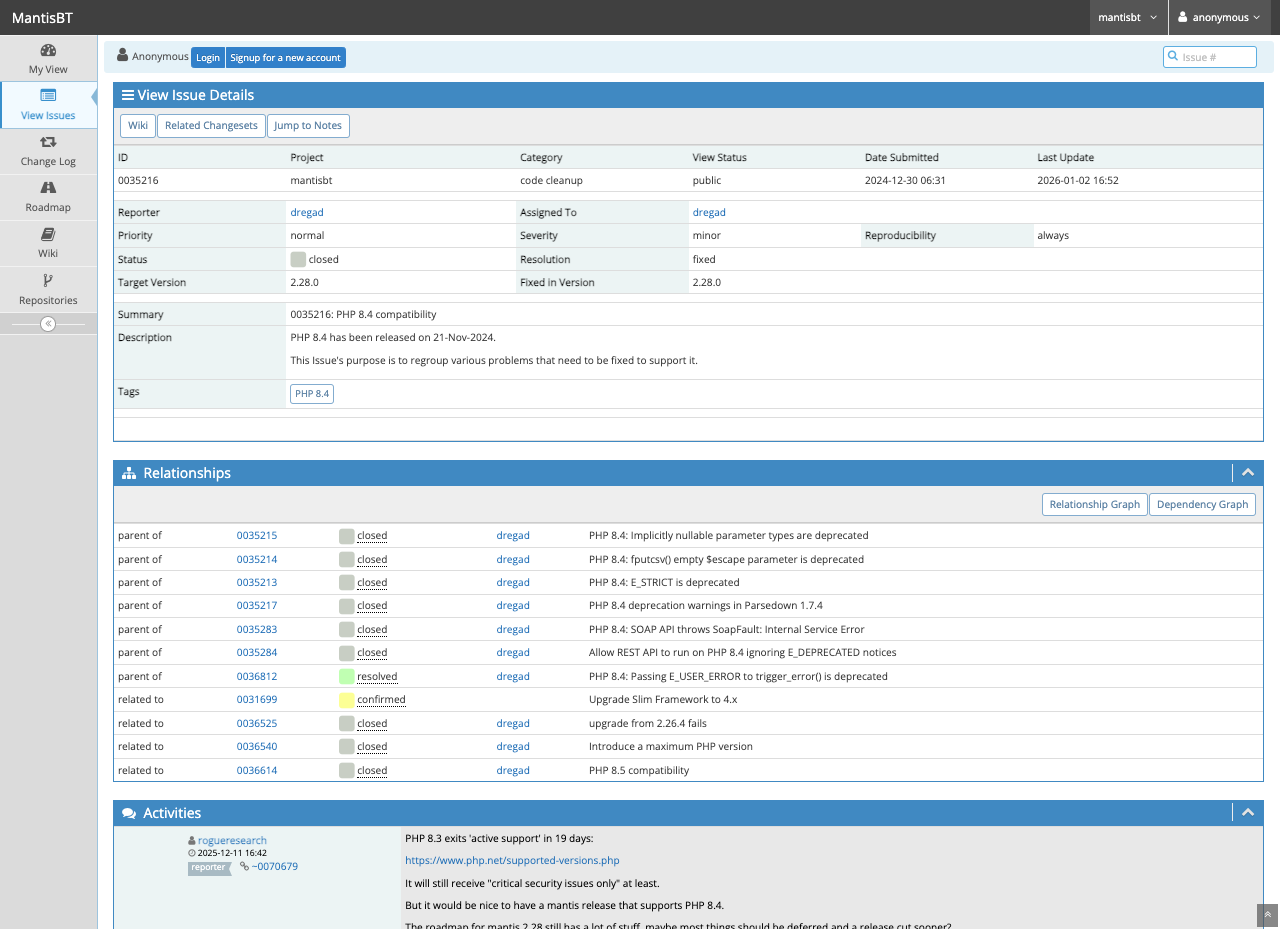Focus the Issue # search field
This screenshot has width=1280, height=929.
(x=1210, y=57)
